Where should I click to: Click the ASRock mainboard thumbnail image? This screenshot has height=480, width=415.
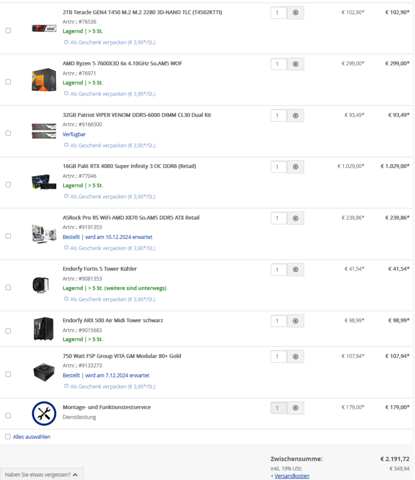44,234
